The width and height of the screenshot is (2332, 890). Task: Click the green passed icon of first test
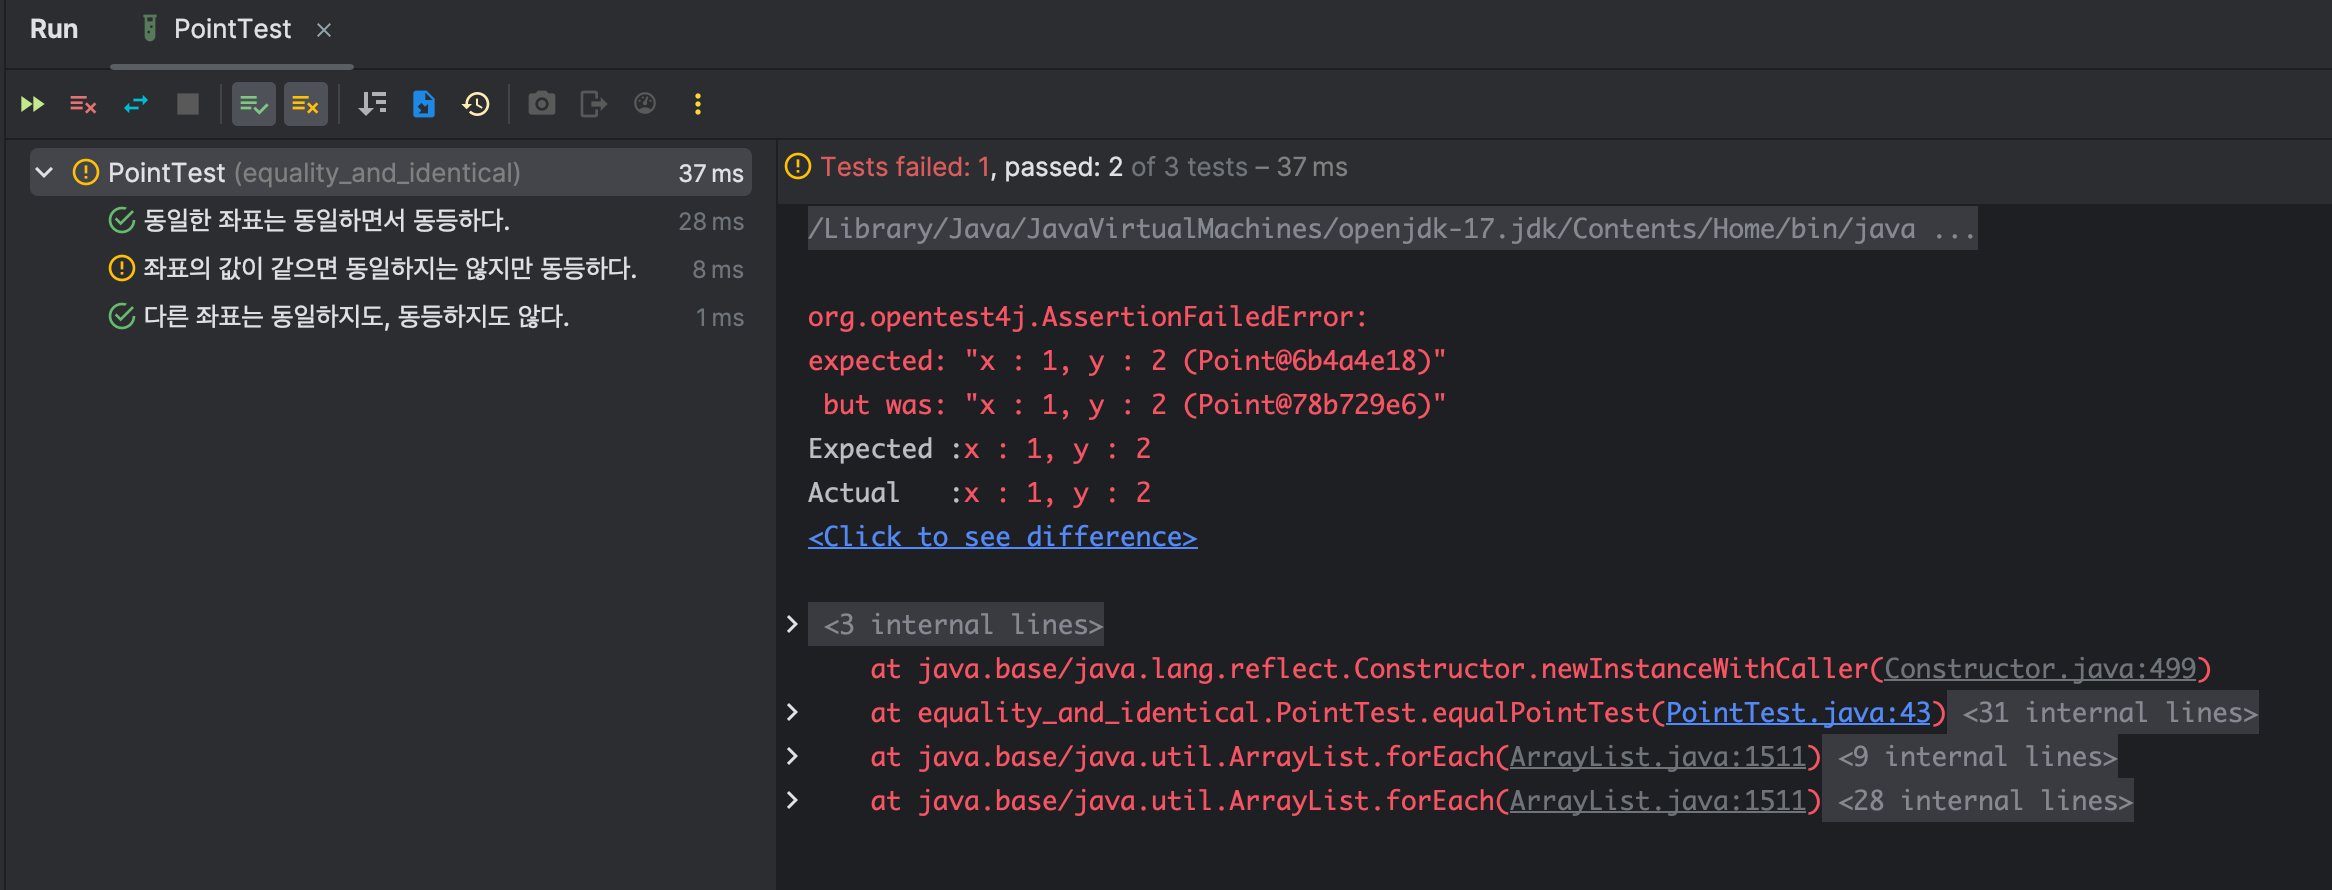tap(121, 221)
